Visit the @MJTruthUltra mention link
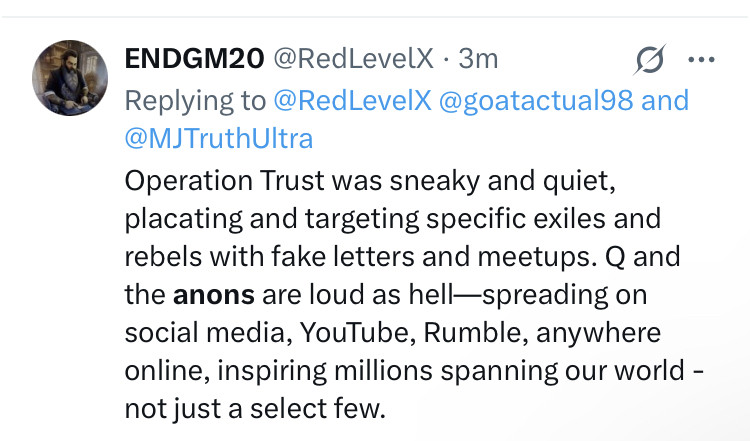This screenshot has height=441, width=750. pyautogui.click(x=219, y=139)
